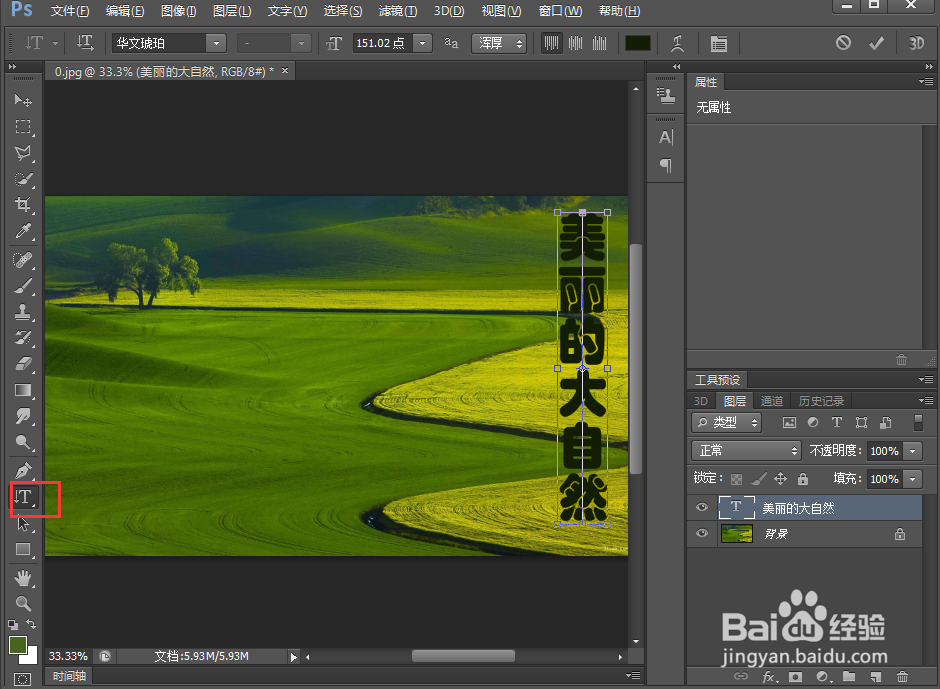Open the font size dropdown arrow

point(423,43)
